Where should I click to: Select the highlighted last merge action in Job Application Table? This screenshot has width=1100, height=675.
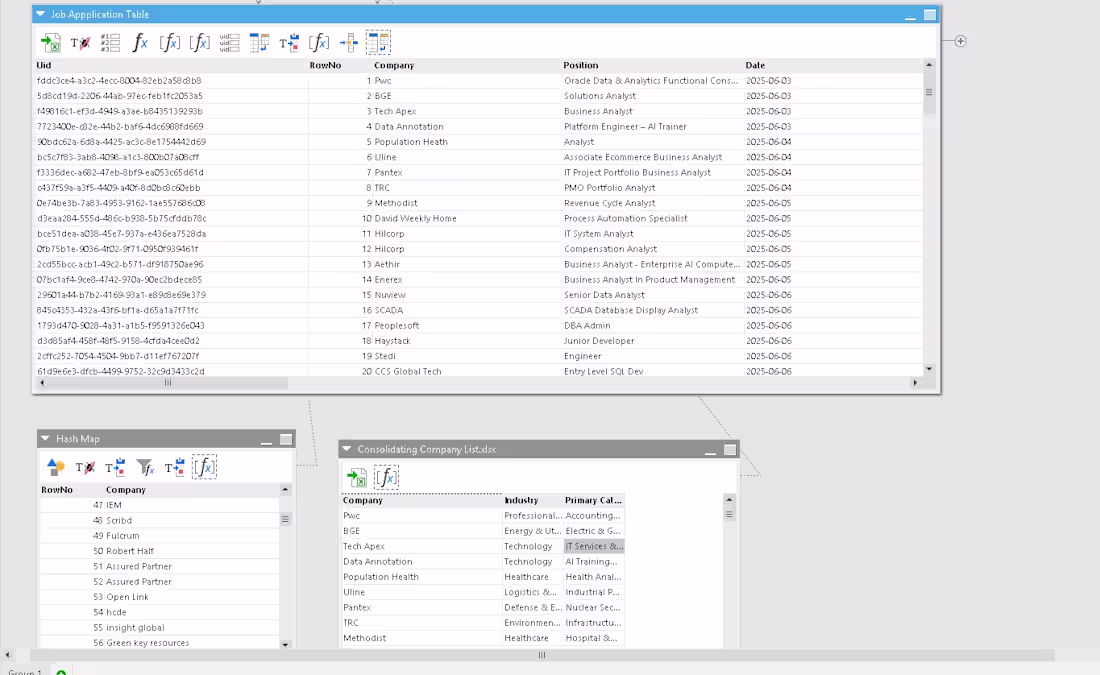coord(378,43)
